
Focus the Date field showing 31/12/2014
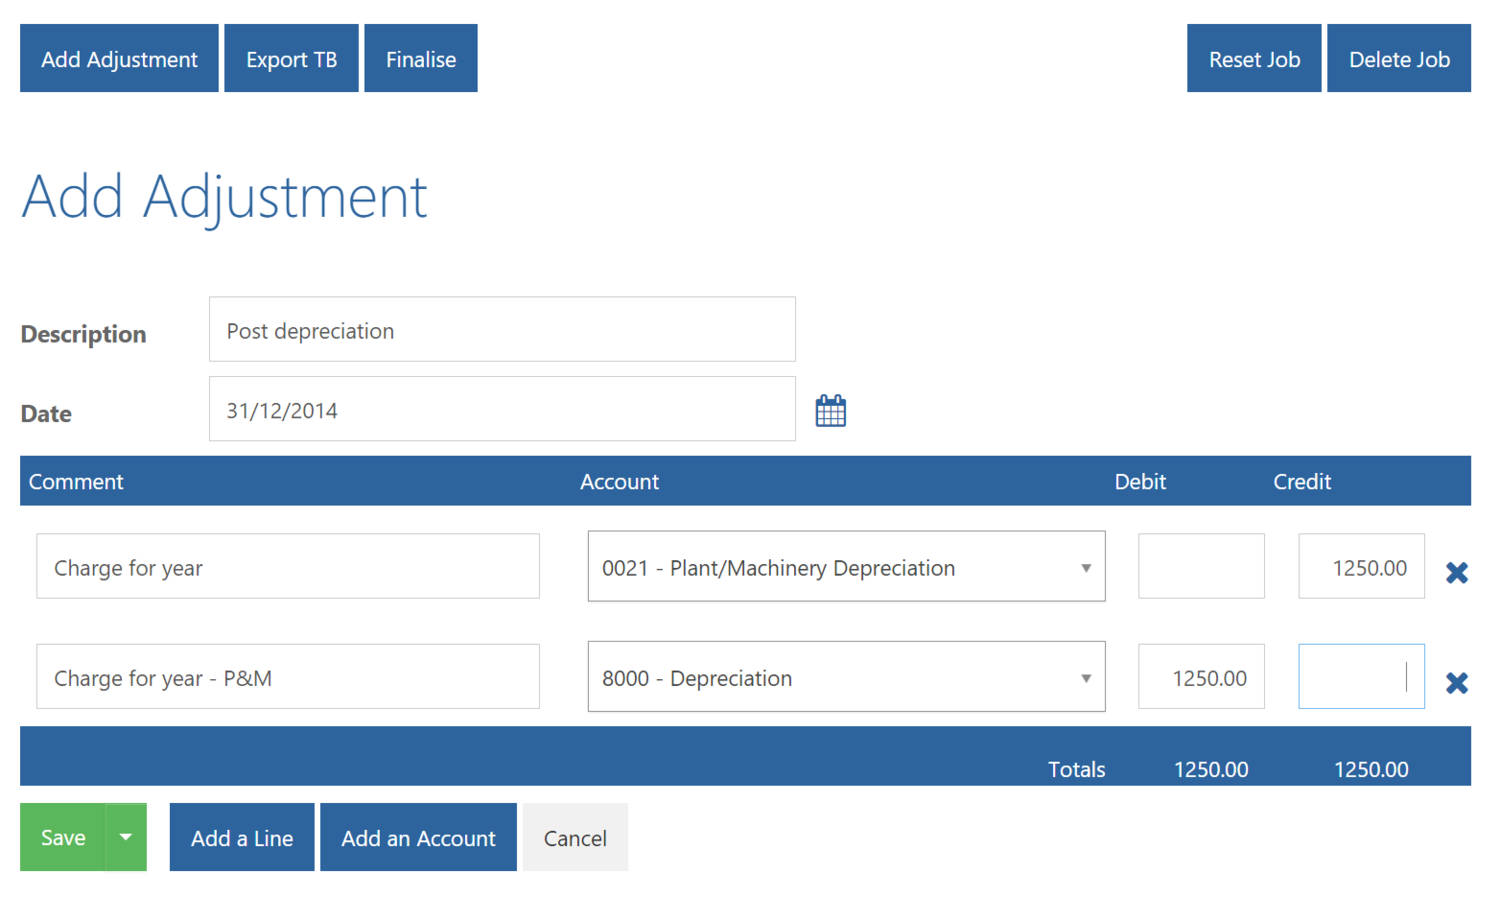pyautogui.click(x=502, y=409)
